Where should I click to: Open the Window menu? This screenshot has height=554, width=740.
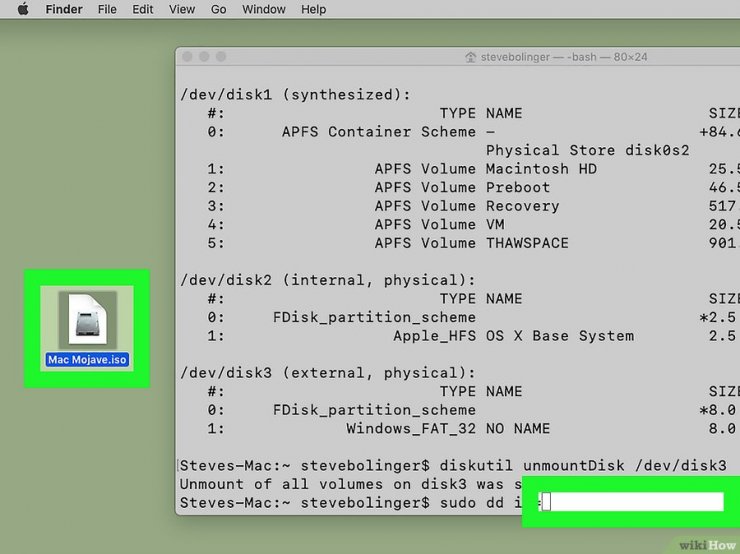[x=264, y=9]
